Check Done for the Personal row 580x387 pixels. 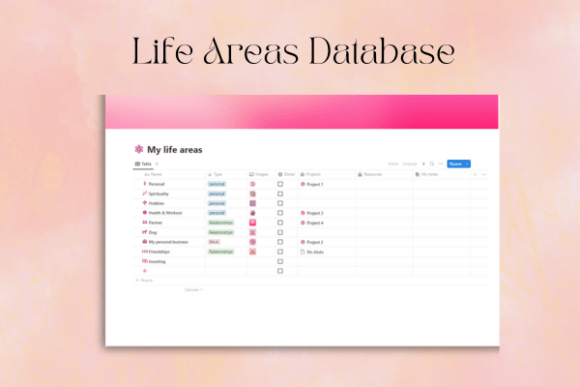click(x=280, y=184)
